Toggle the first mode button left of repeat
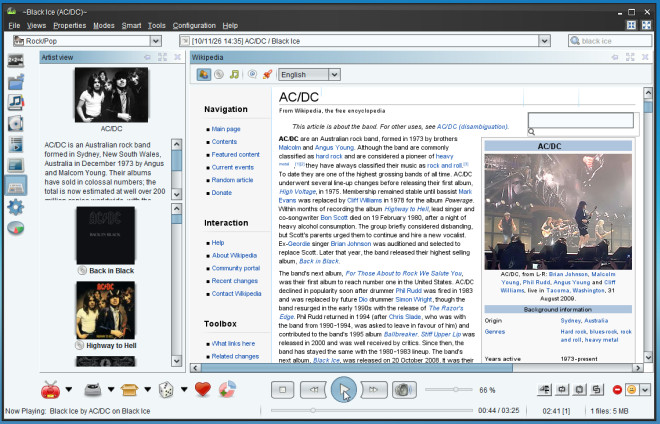The height and width of the screenshot is (424, 660). 544,390
